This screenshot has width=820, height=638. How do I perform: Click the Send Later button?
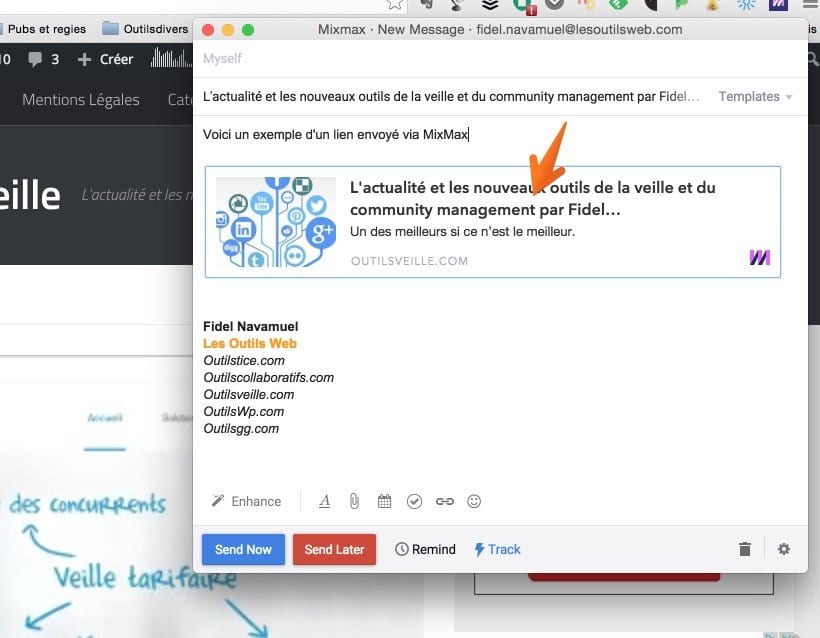tap(334, 549)
